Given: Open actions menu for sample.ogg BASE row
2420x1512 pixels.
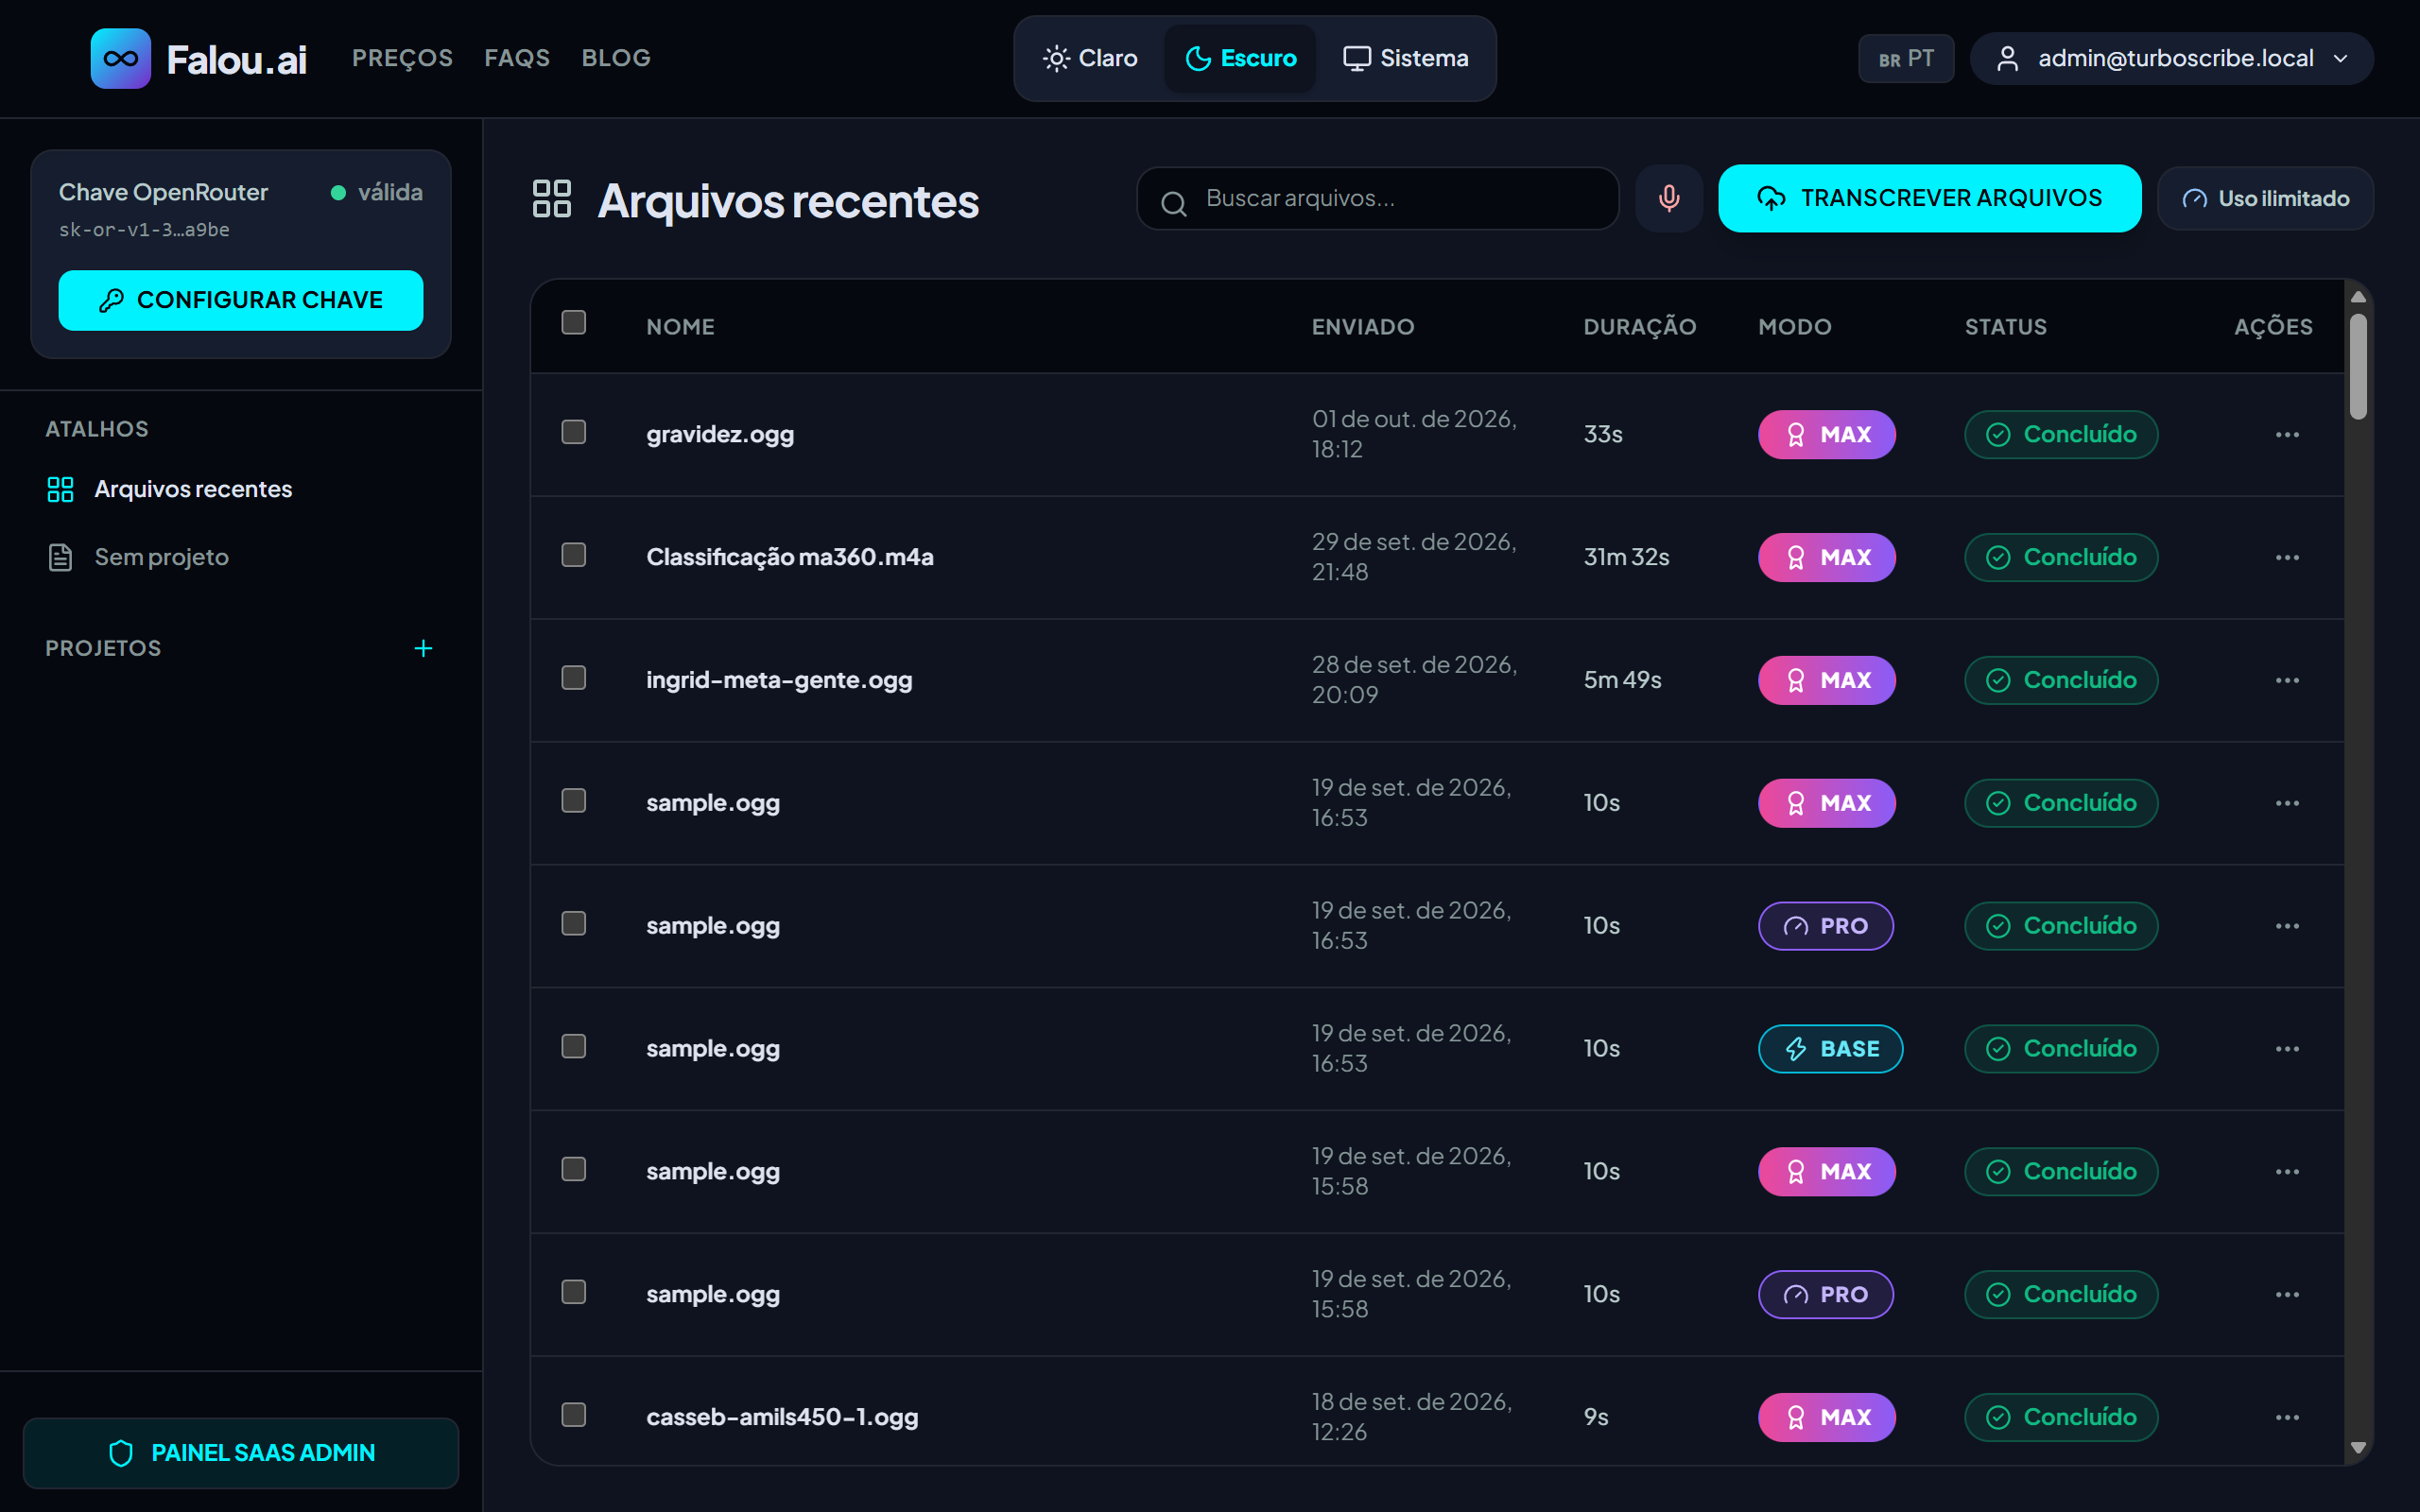Looking at the screenshot, I should pos(2287,1048).
